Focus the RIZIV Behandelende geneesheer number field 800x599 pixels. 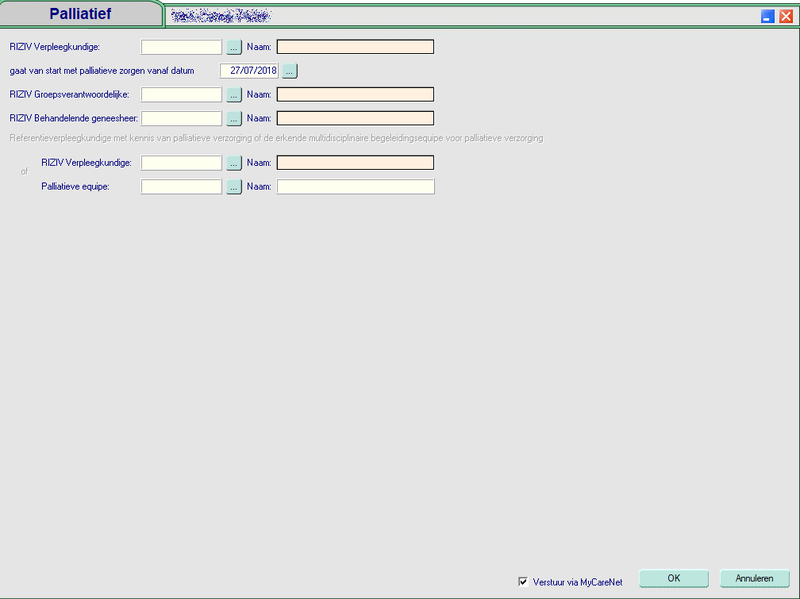181,119
